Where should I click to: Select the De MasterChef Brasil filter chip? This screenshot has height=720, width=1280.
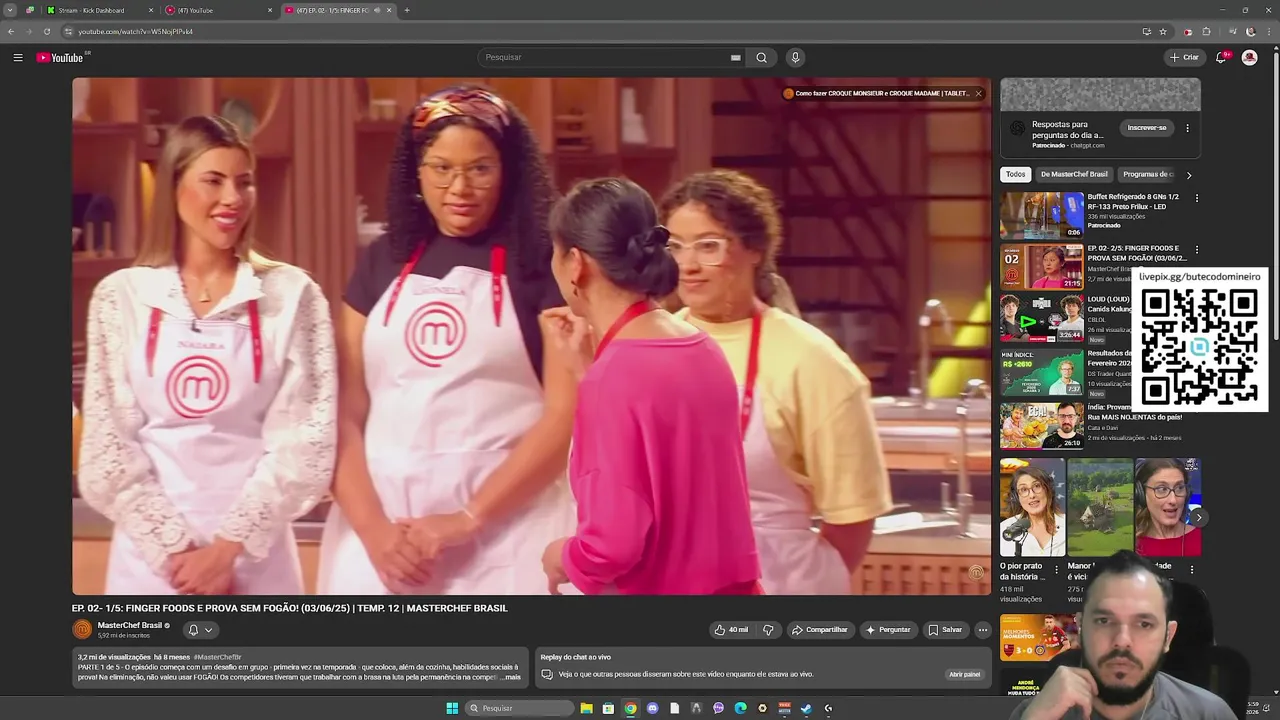coord(1074,174)
